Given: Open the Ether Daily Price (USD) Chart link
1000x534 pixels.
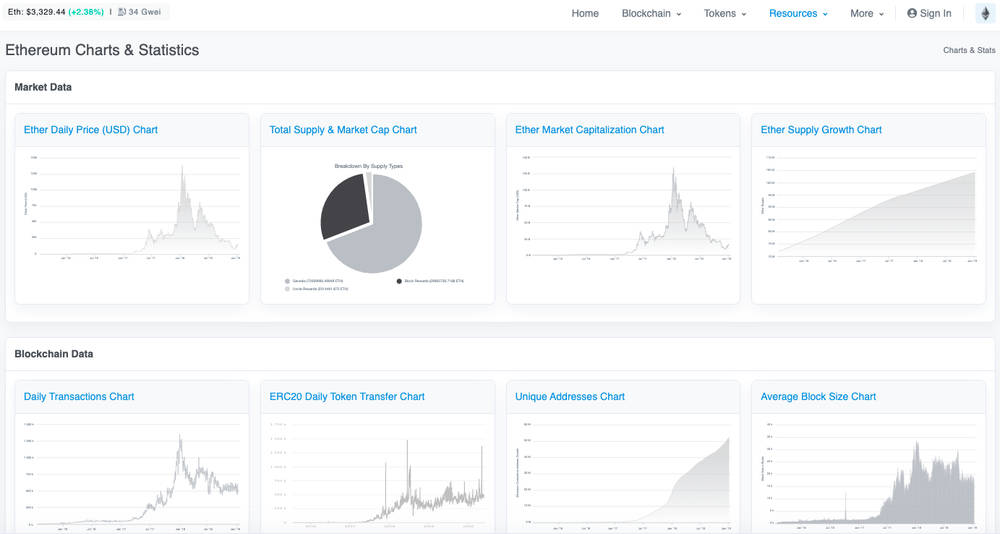Looking at the screenshot, I should 91,130.
